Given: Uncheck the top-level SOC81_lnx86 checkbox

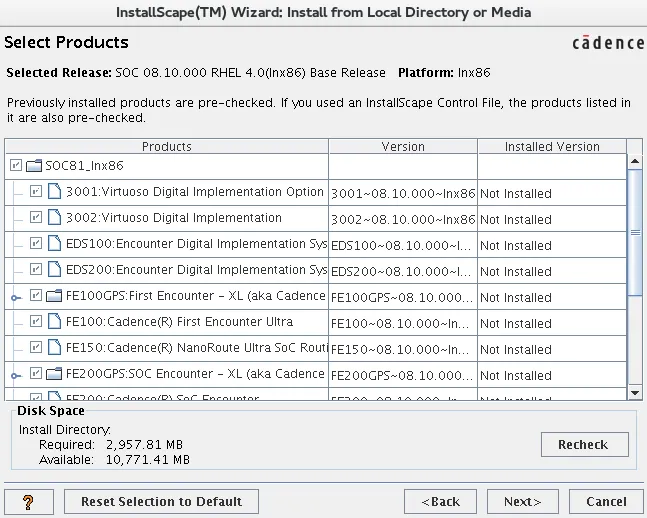Looking at the screenshot, I should coord(15,166).
